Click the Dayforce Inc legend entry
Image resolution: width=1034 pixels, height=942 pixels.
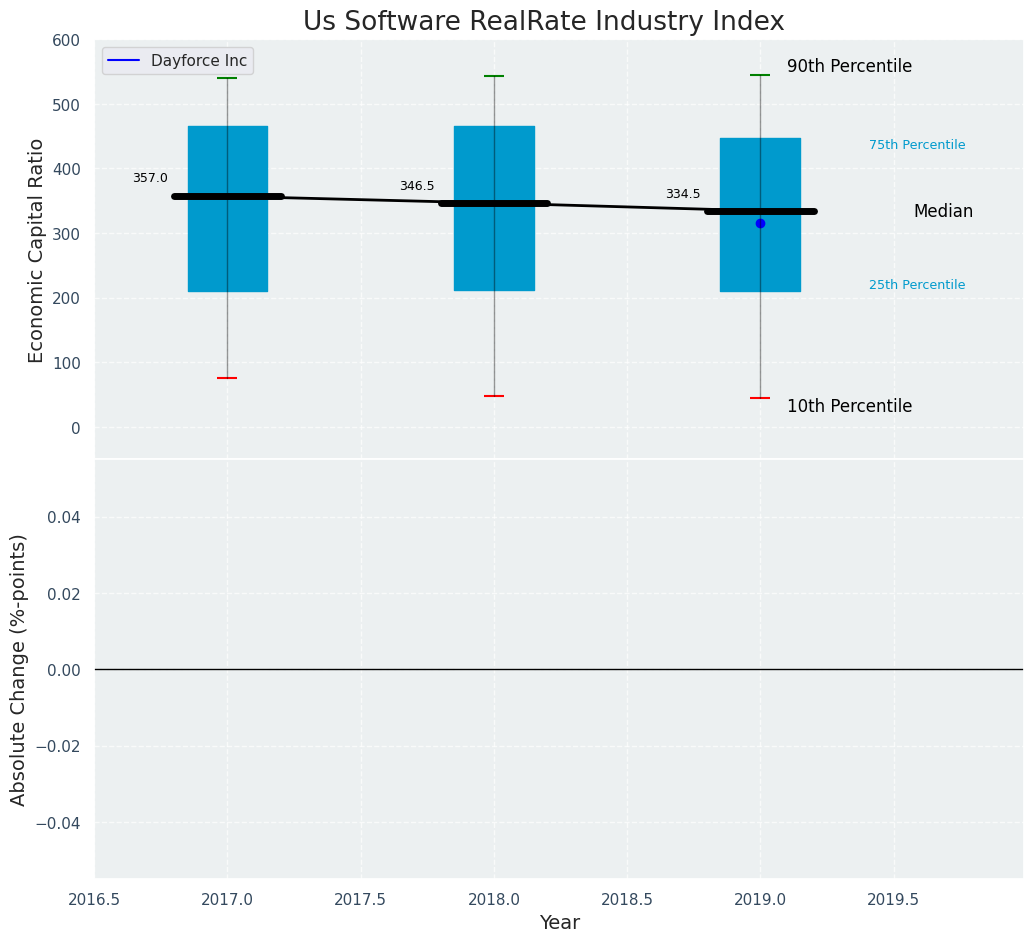(x=177, y=61)
